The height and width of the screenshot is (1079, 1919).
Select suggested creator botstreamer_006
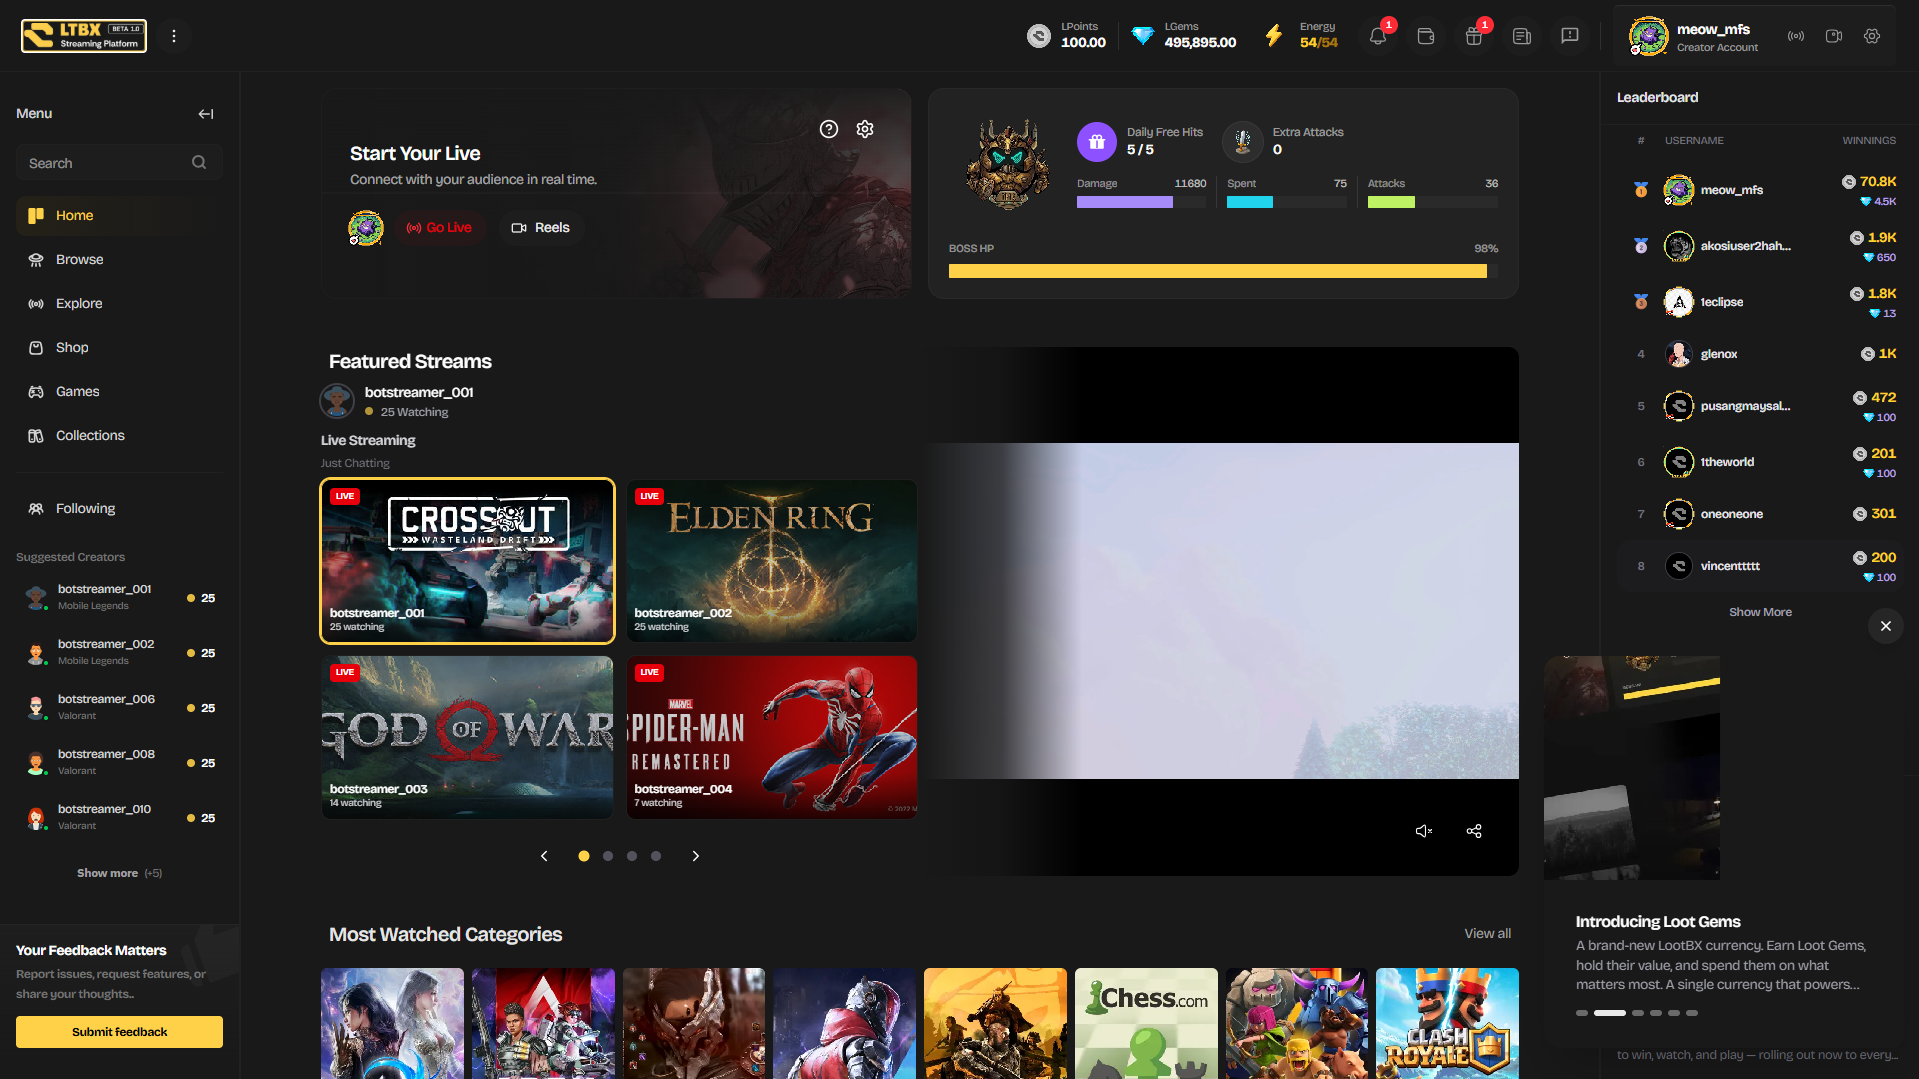pyautogui.click(x=119, y=707)
